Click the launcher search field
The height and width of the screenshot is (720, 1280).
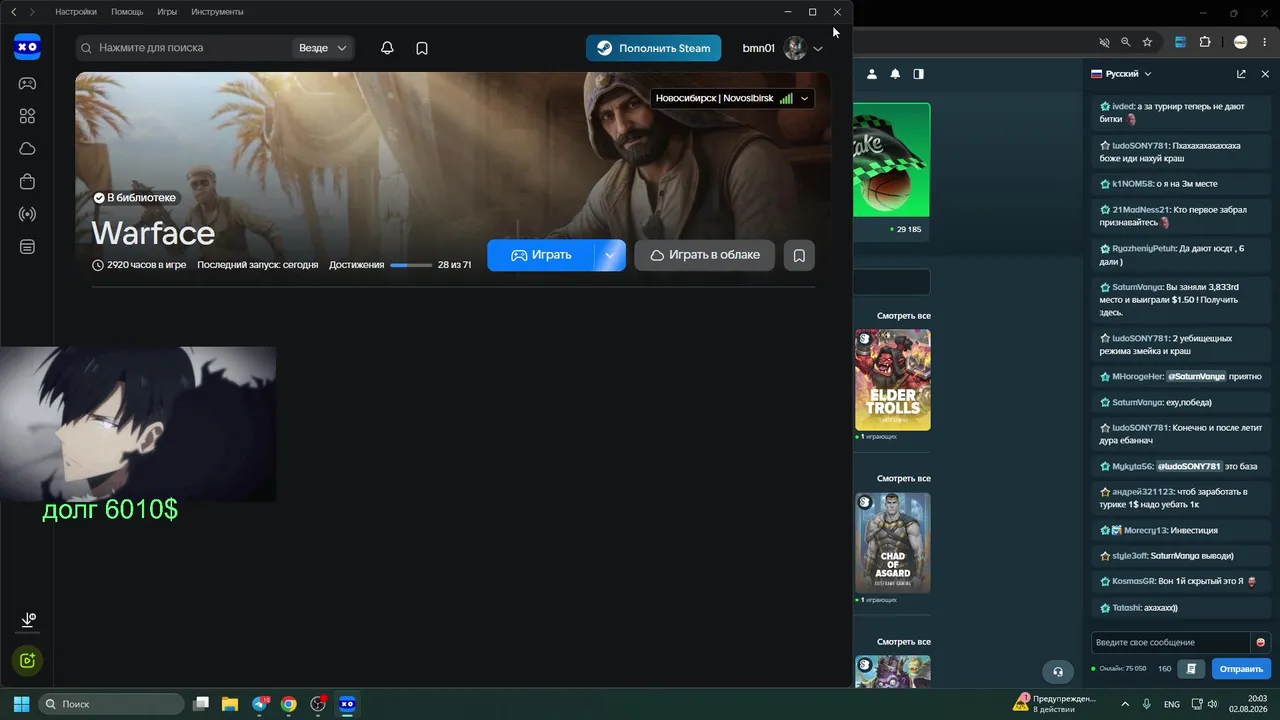click(x=185, y=48)
